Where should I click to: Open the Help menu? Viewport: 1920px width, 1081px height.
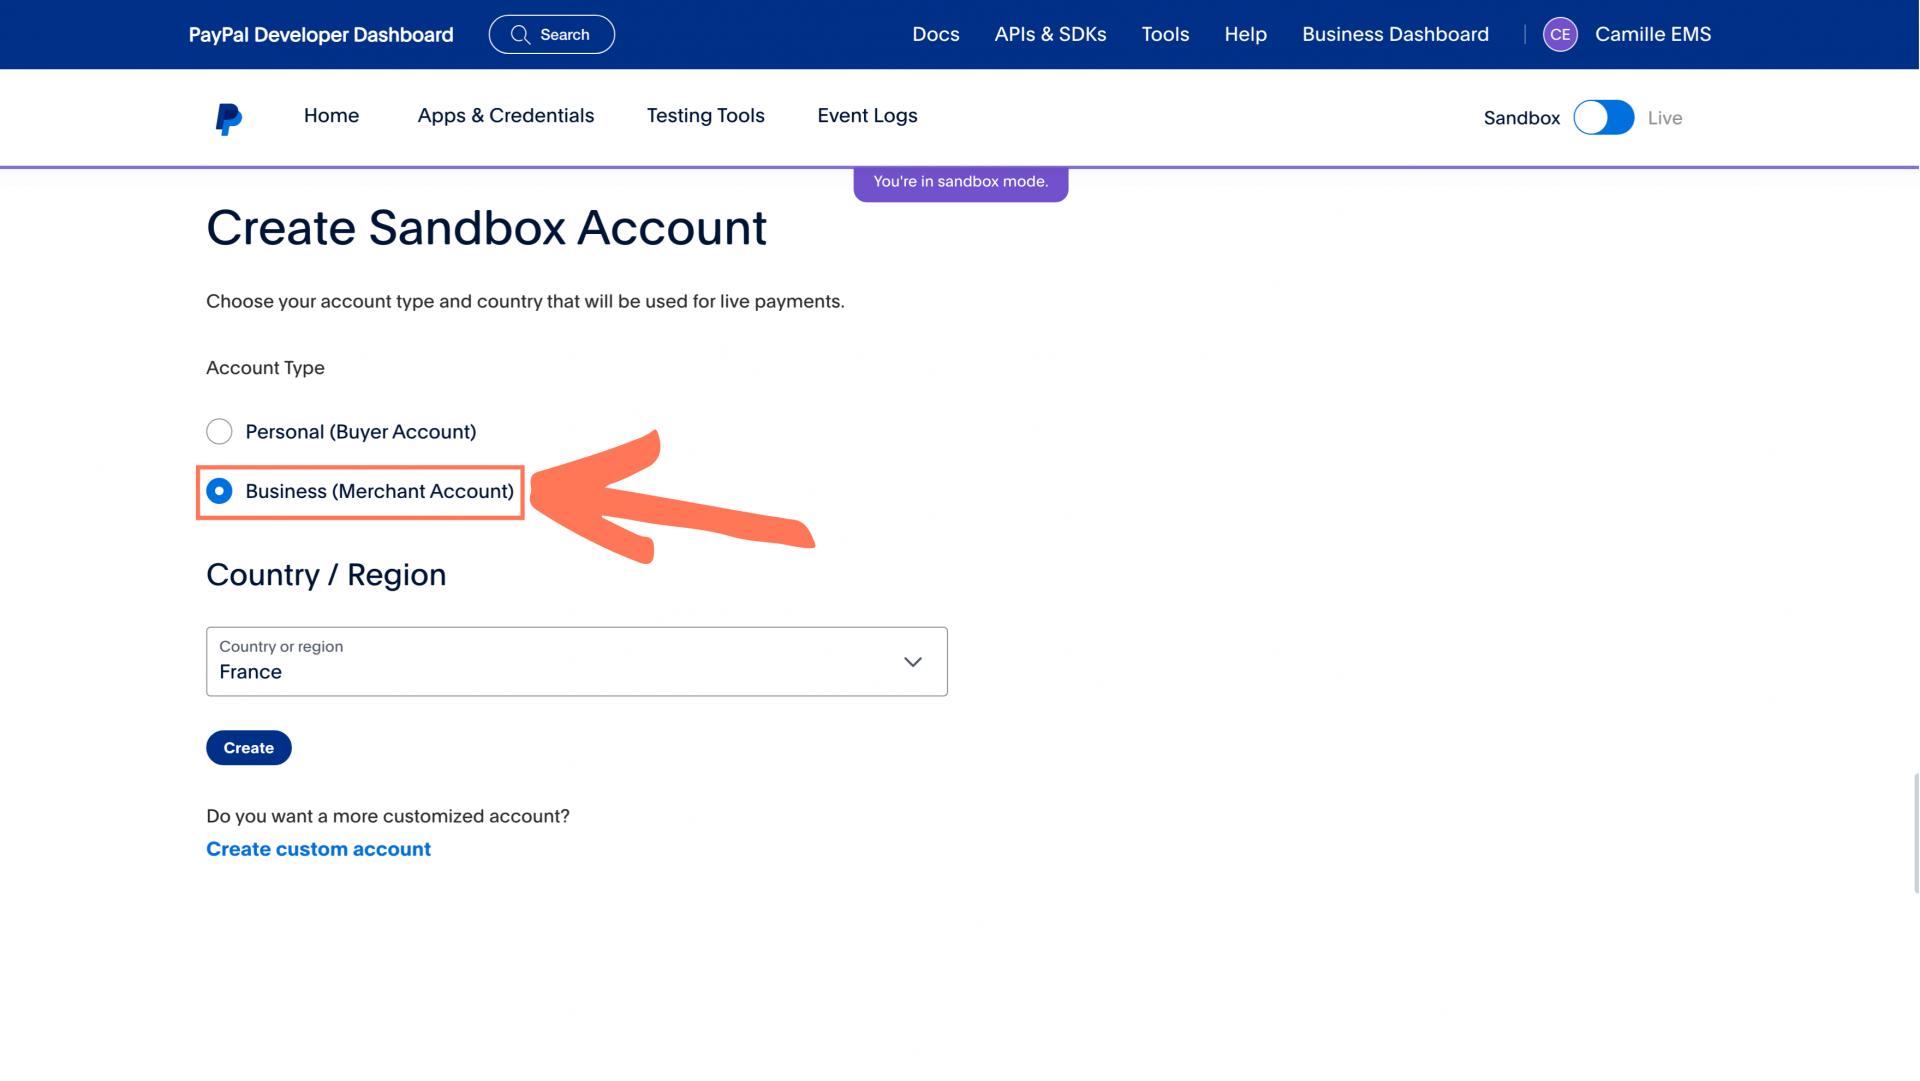tap(1245, 34)
